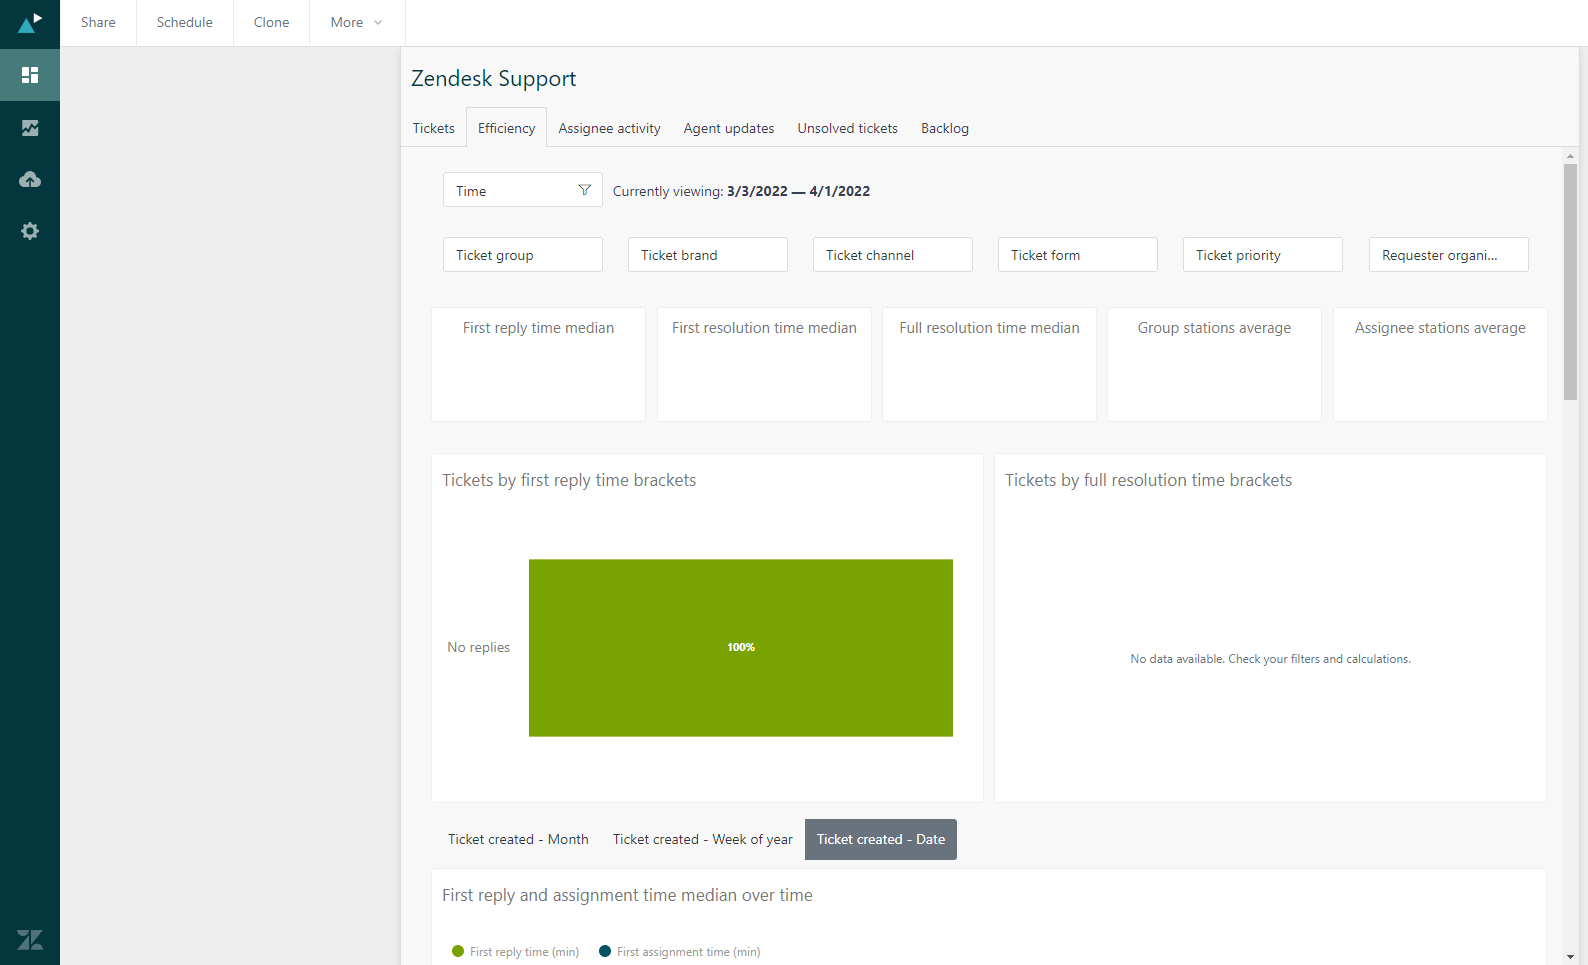Open the Requester organization filter

point(1449,255)
